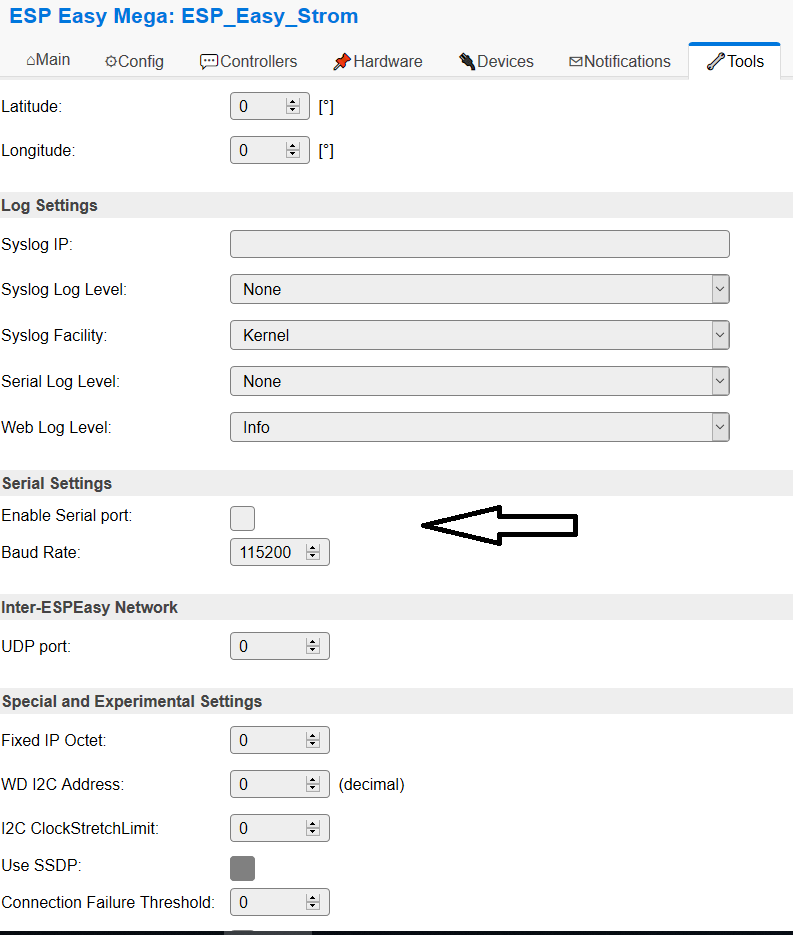793x935 pixels.
Task: Enable the Serial port checkbox
Action: click(243, 518)
